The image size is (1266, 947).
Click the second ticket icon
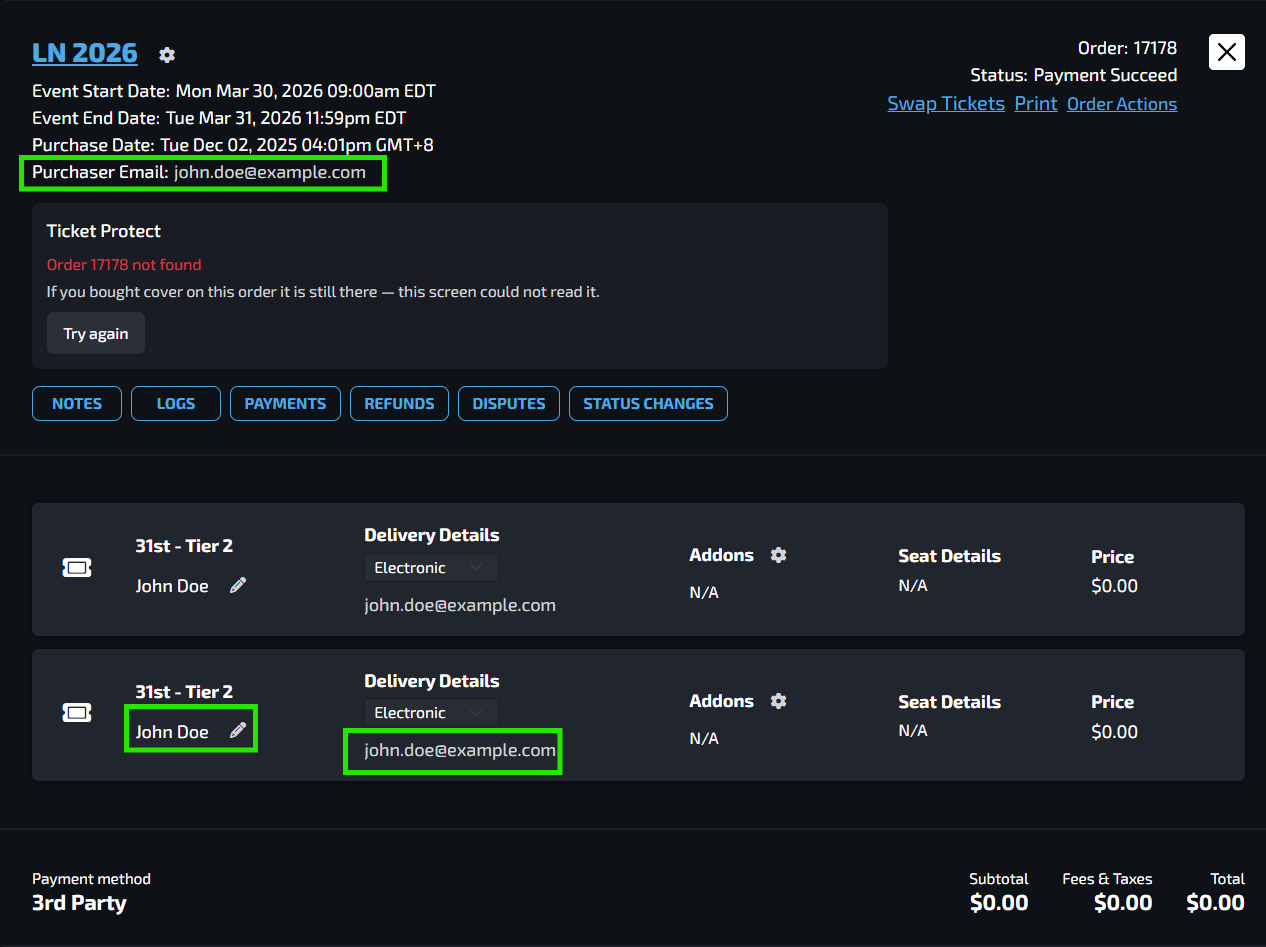(77, 713)
